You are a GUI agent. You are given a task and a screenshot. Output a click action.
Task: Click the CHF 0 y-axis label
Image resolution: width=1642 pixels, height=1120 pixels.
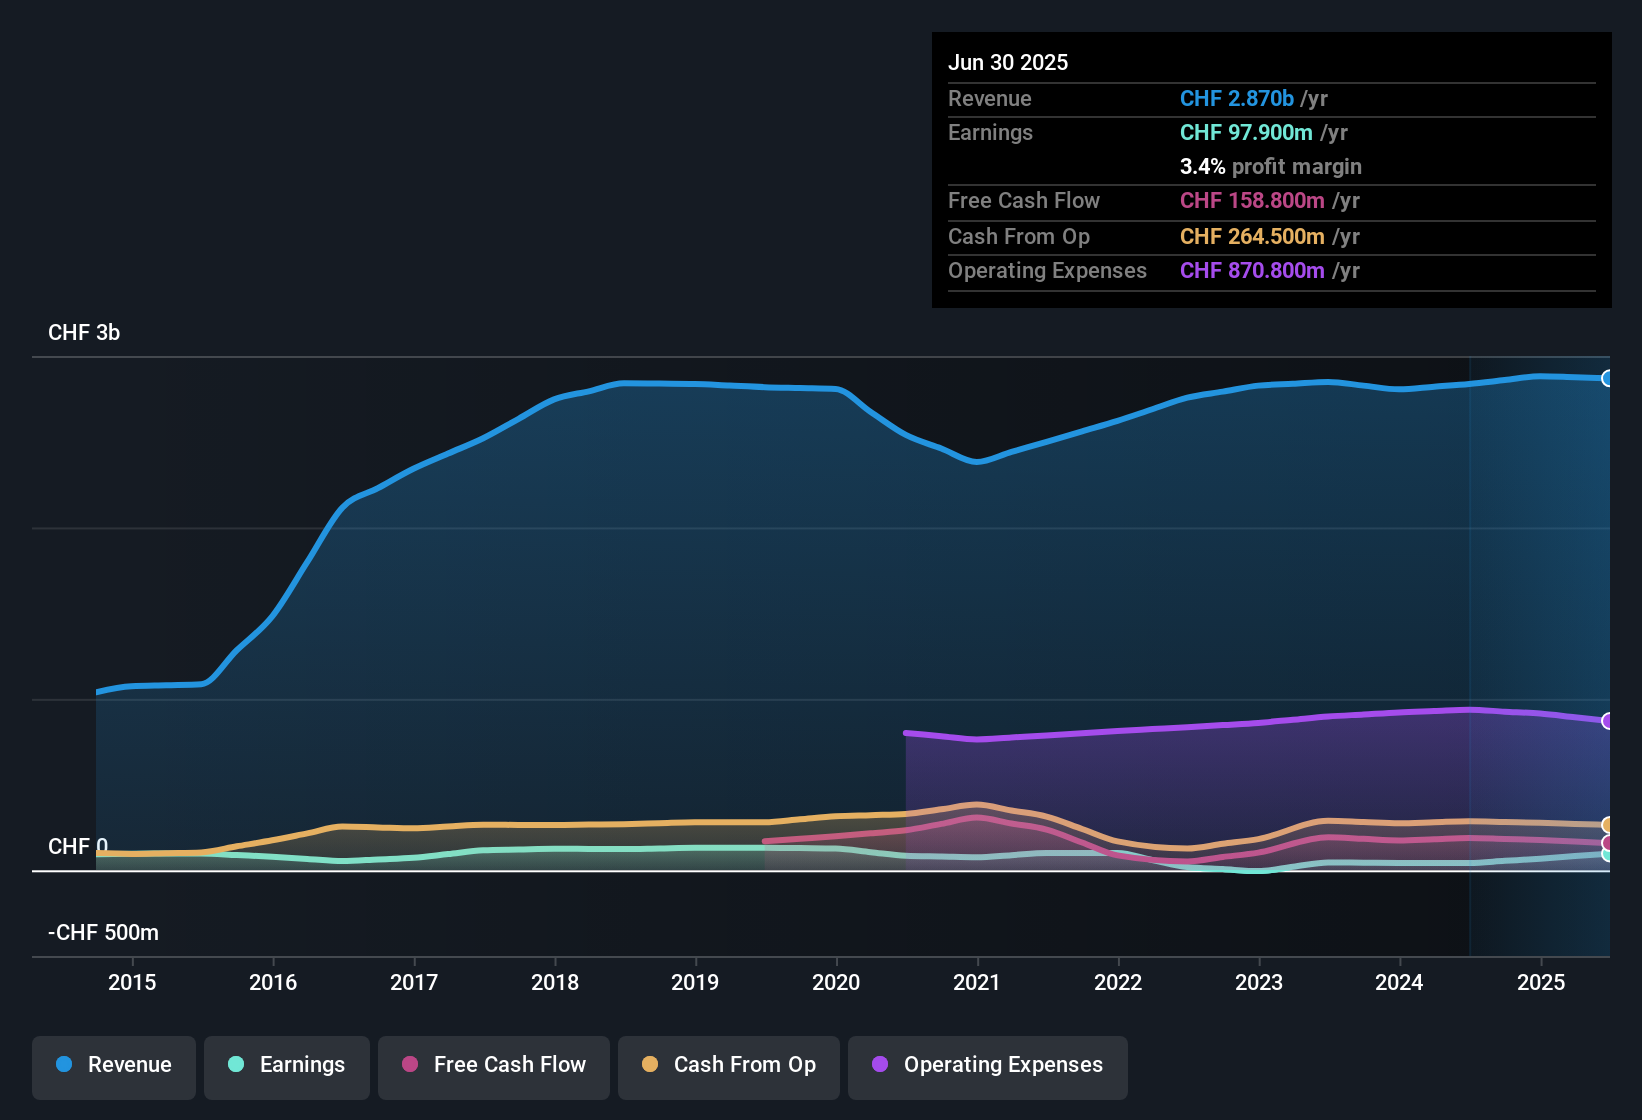click(x=78, y=847)
